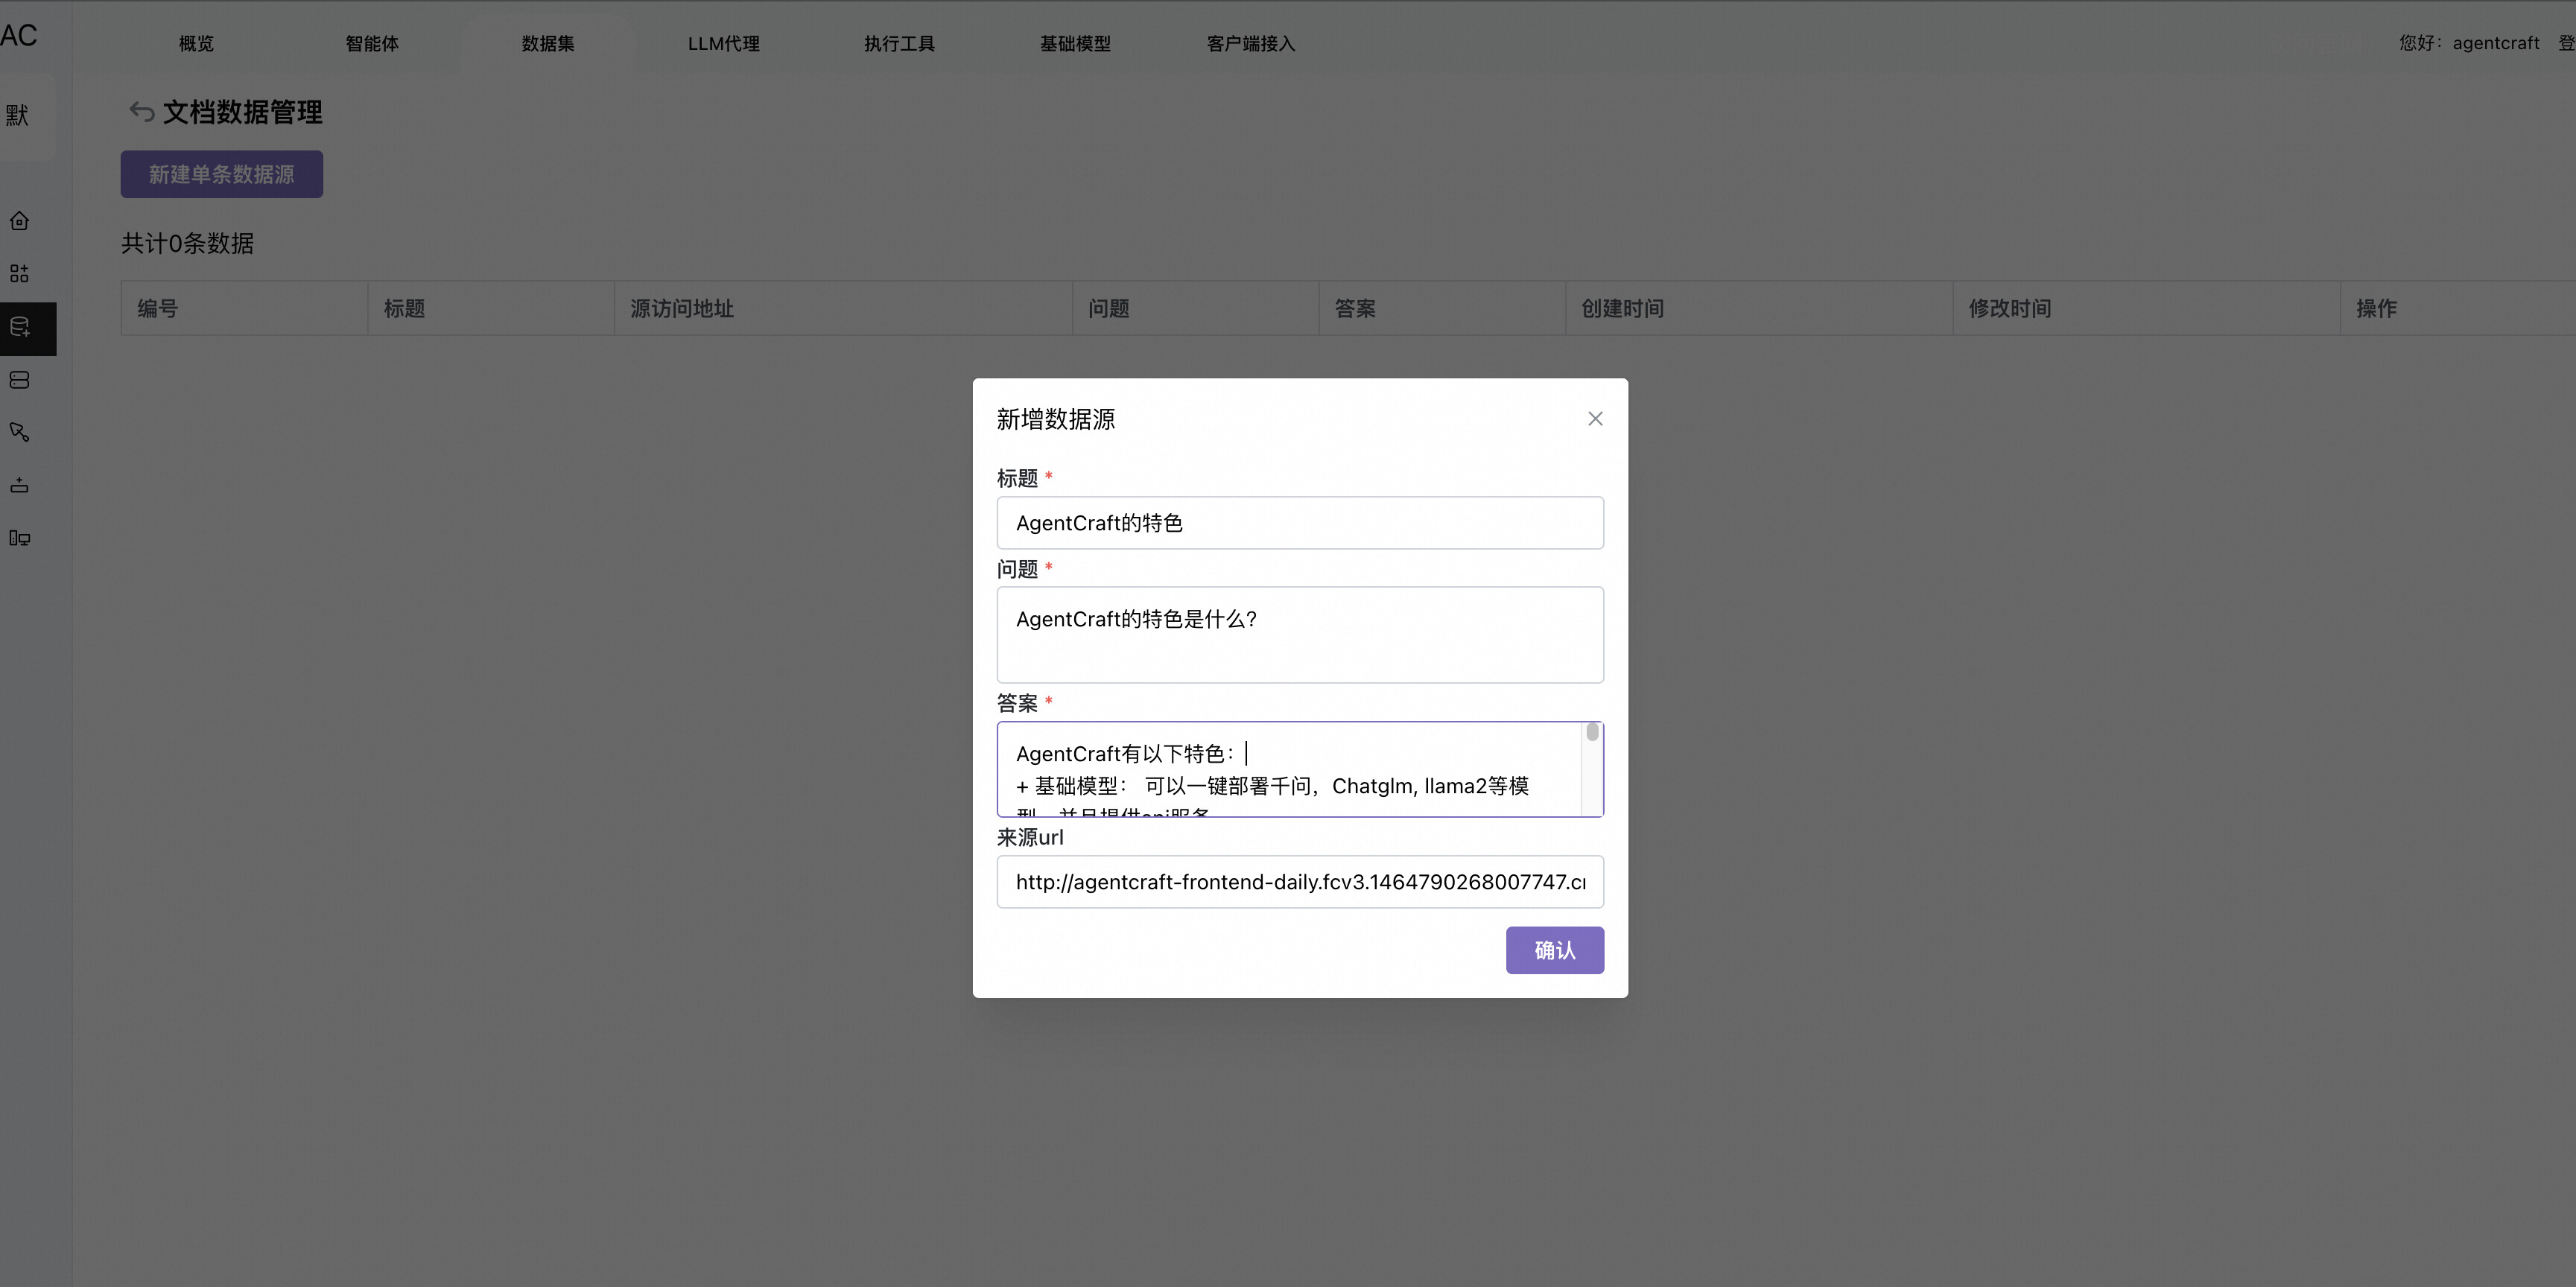Click the home icon in the sidebar

20,221
